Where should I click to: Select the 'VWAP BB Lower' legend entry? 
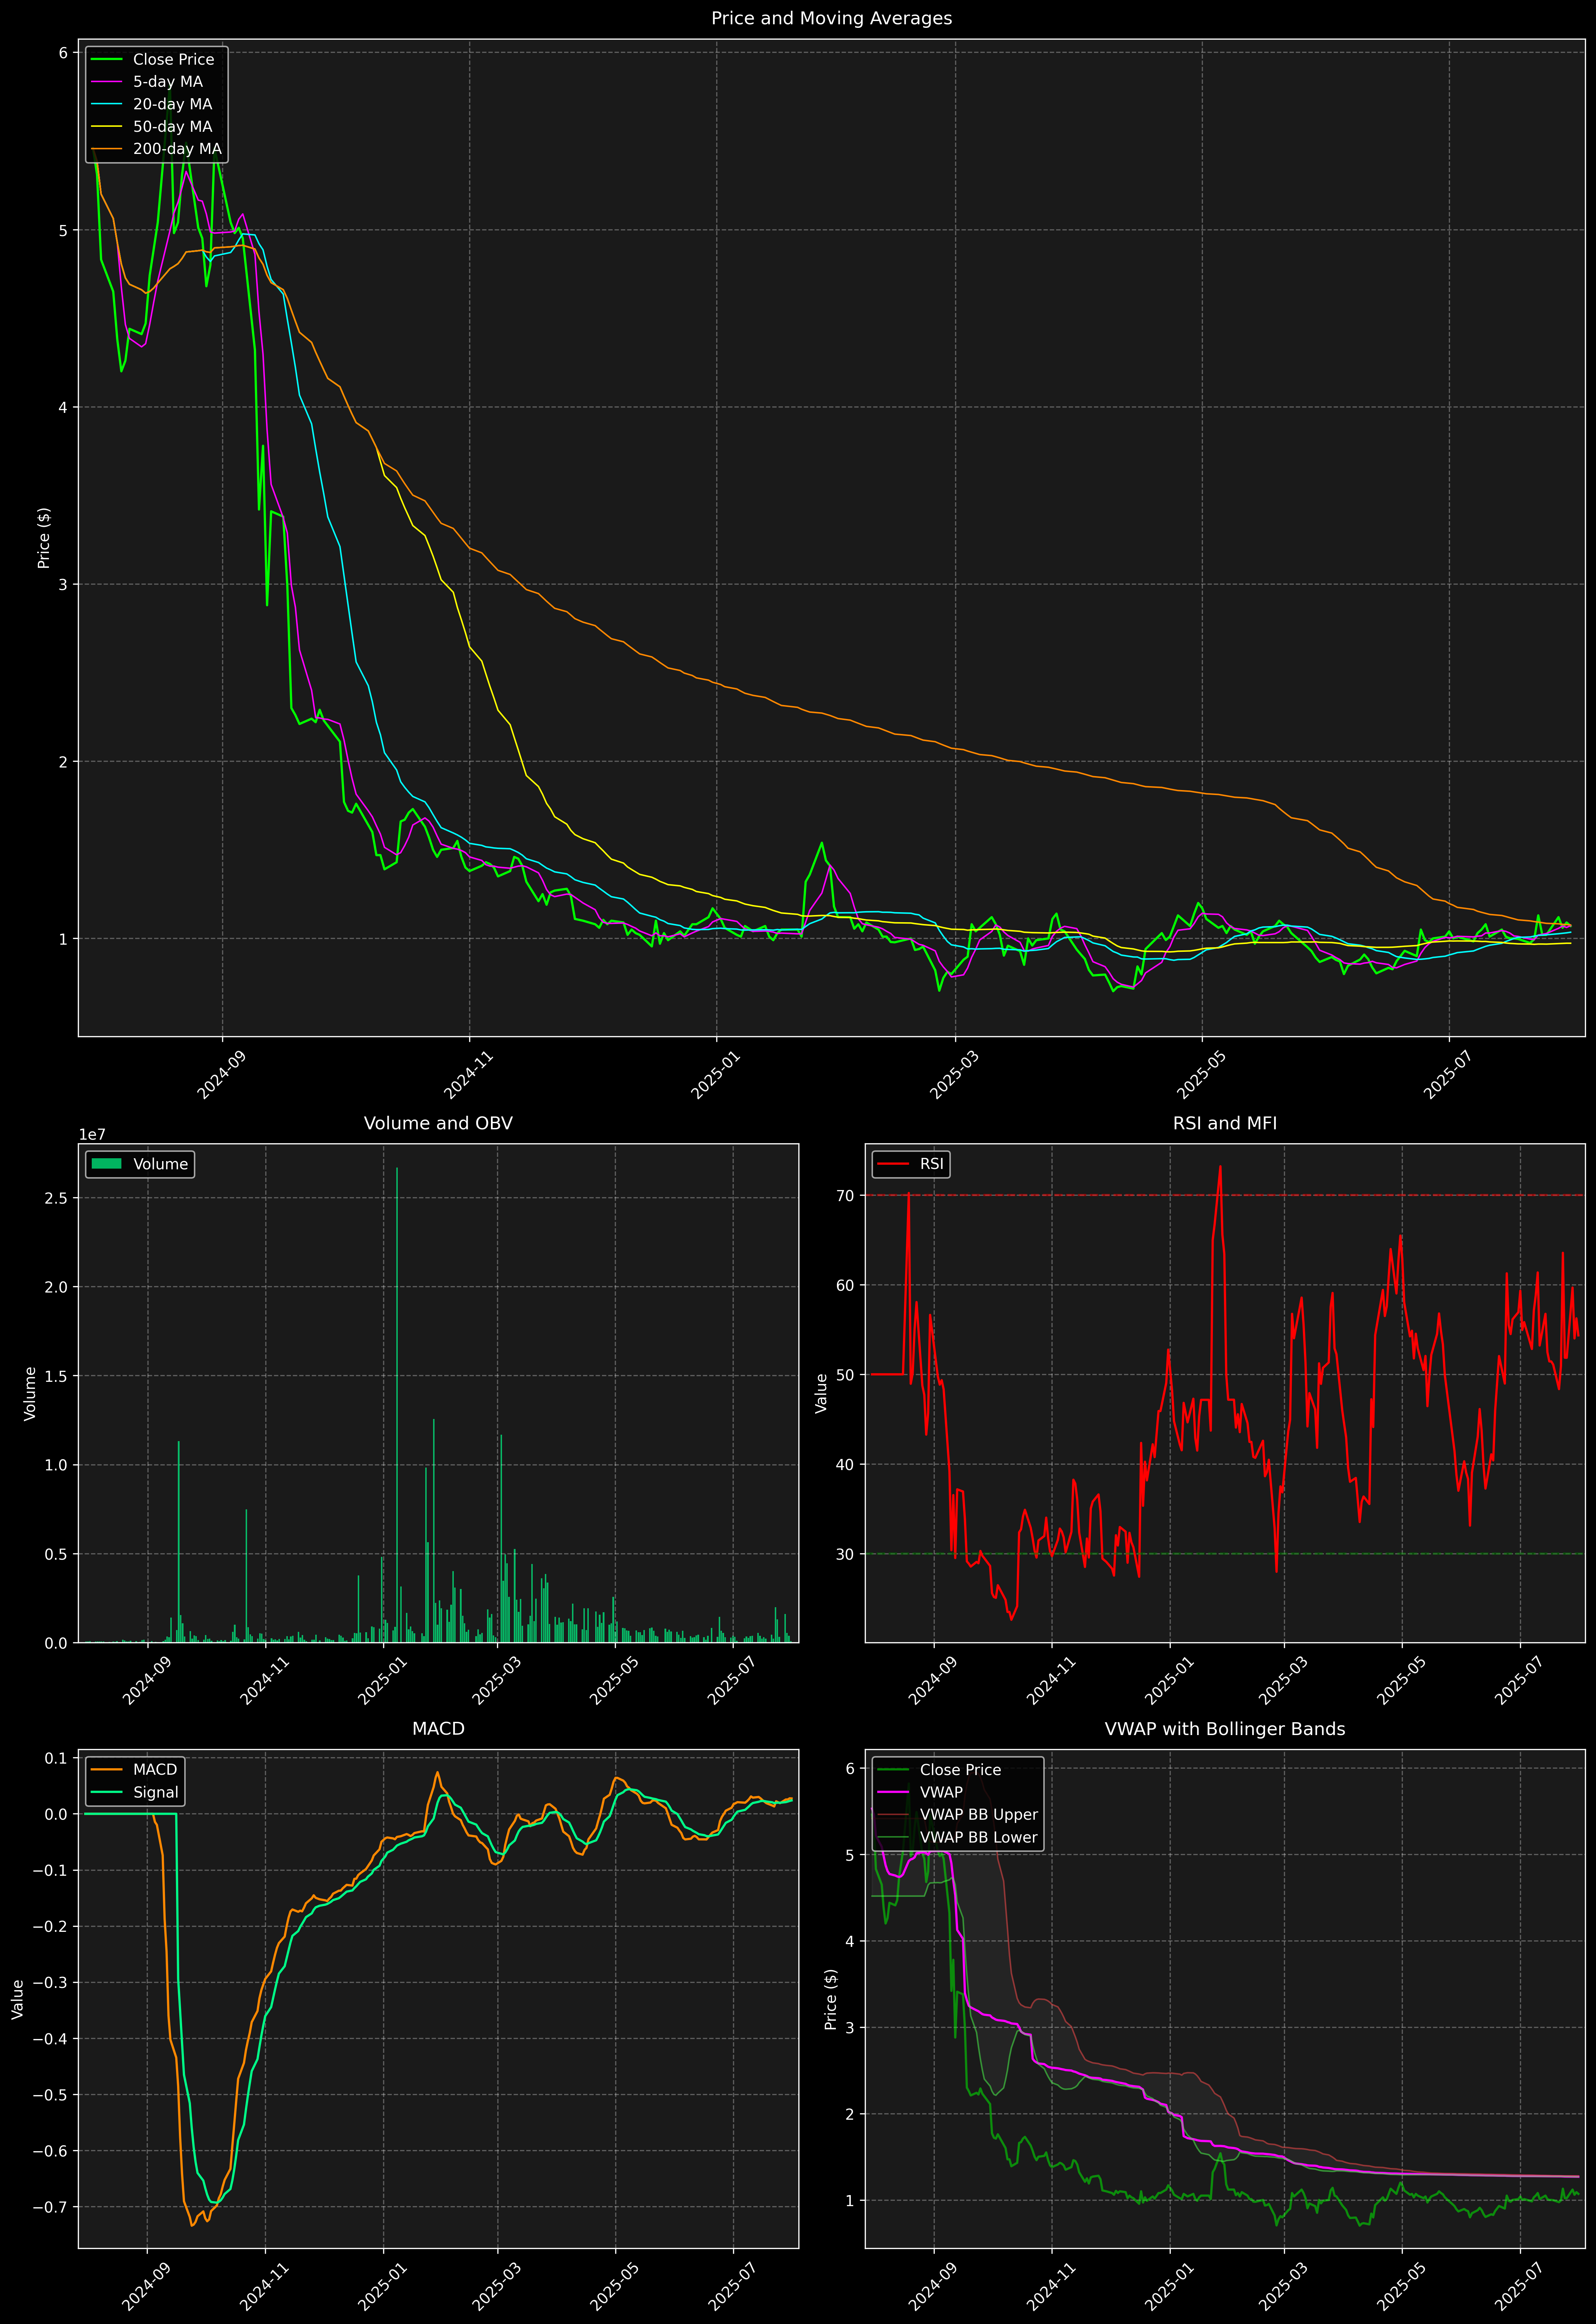pos(958,1837)
